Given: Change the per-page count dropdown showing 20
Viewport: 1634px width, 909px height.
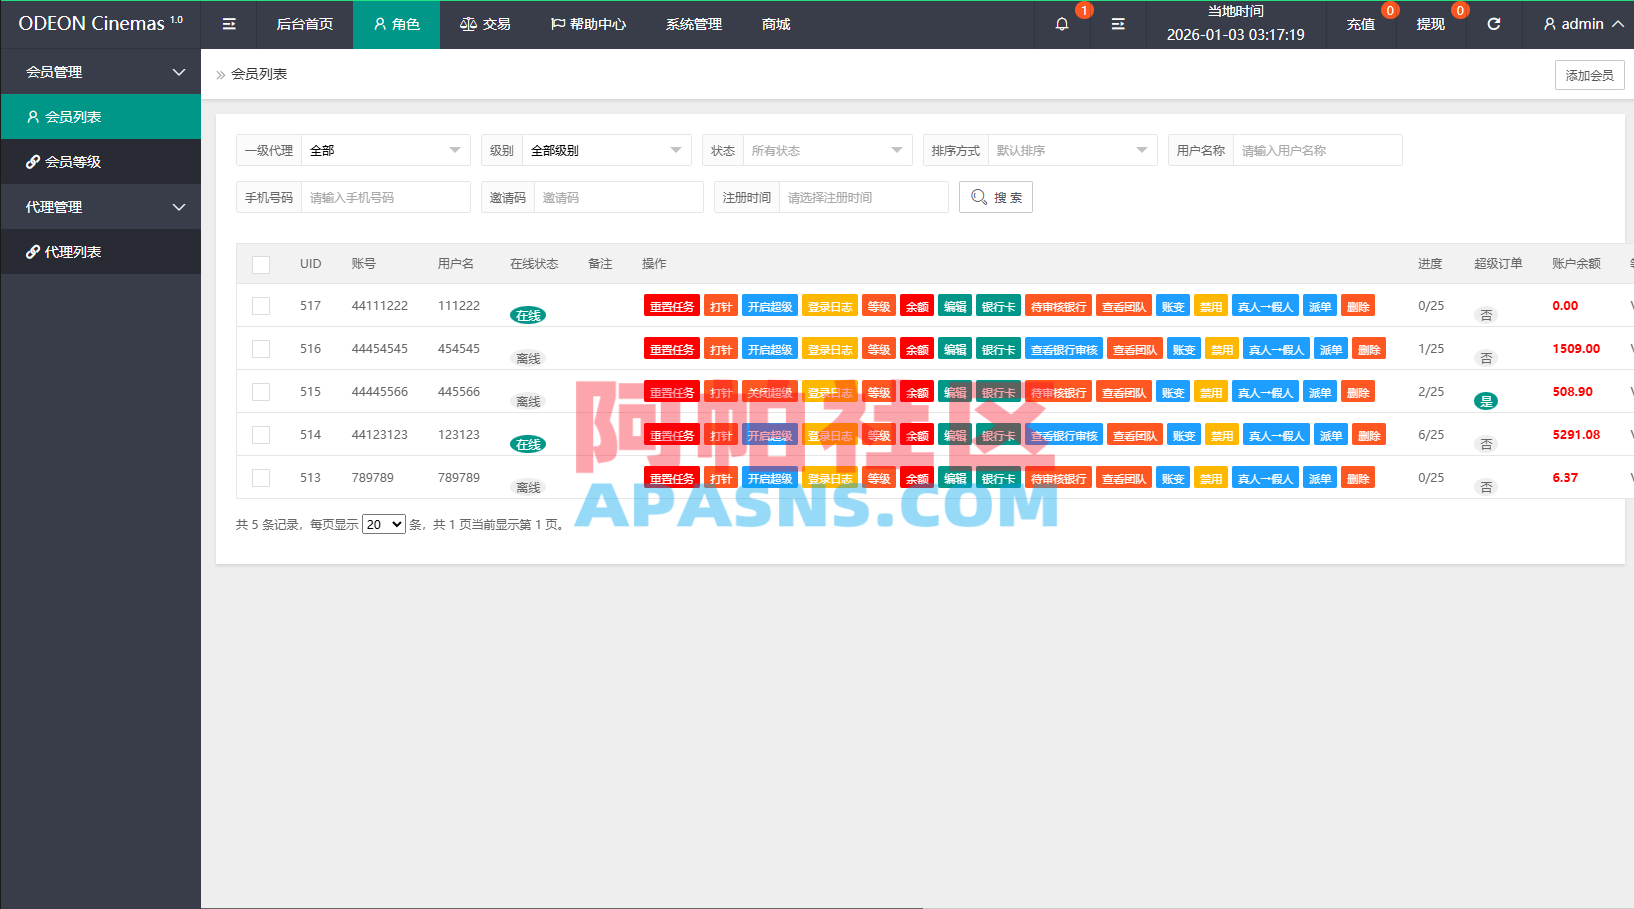Looking at the screenshot, I should click(x=384, y=524).
